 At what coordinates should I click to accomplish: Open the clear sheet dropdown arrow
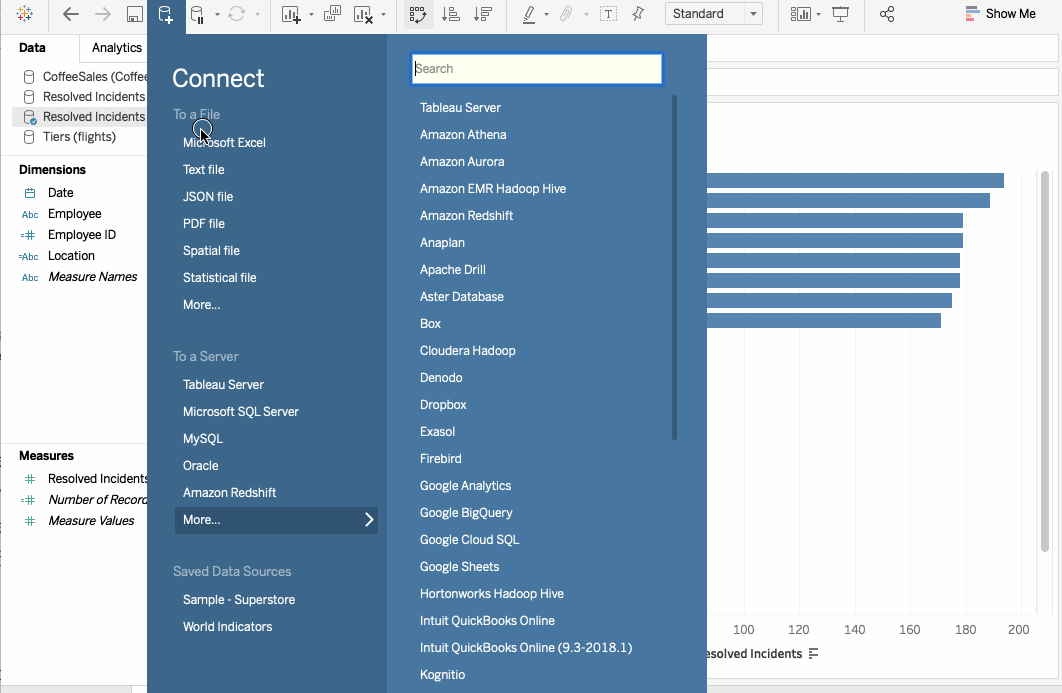(x=383, y=14)
